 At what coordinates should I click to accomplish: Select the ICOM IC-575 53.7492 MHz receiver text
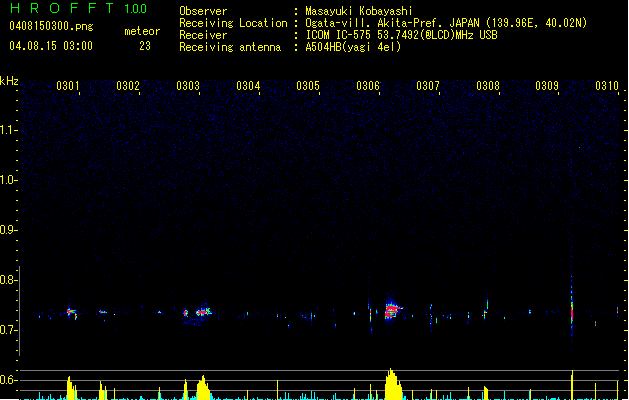coord(401,35)
